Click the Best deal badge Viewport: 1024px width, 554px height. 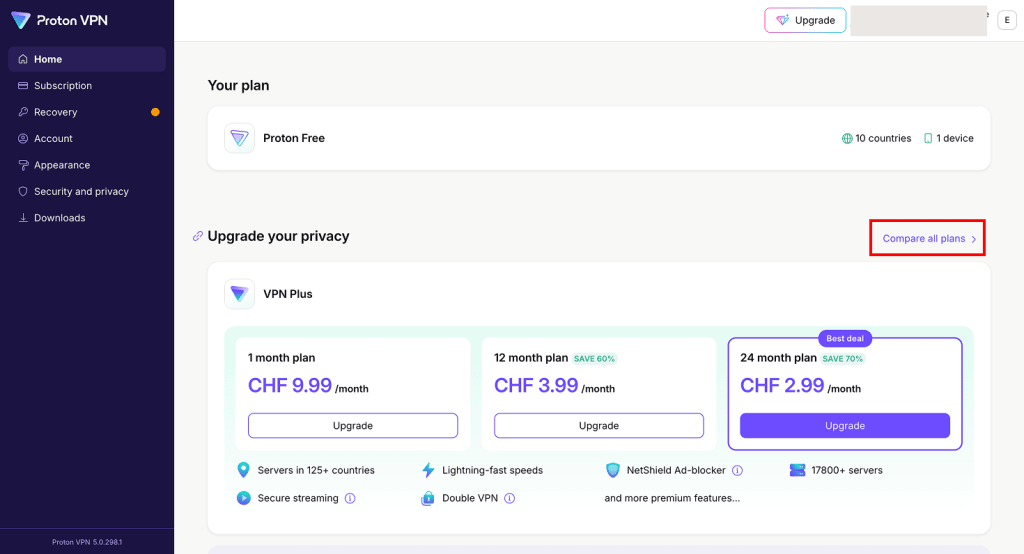pos(845,338)
